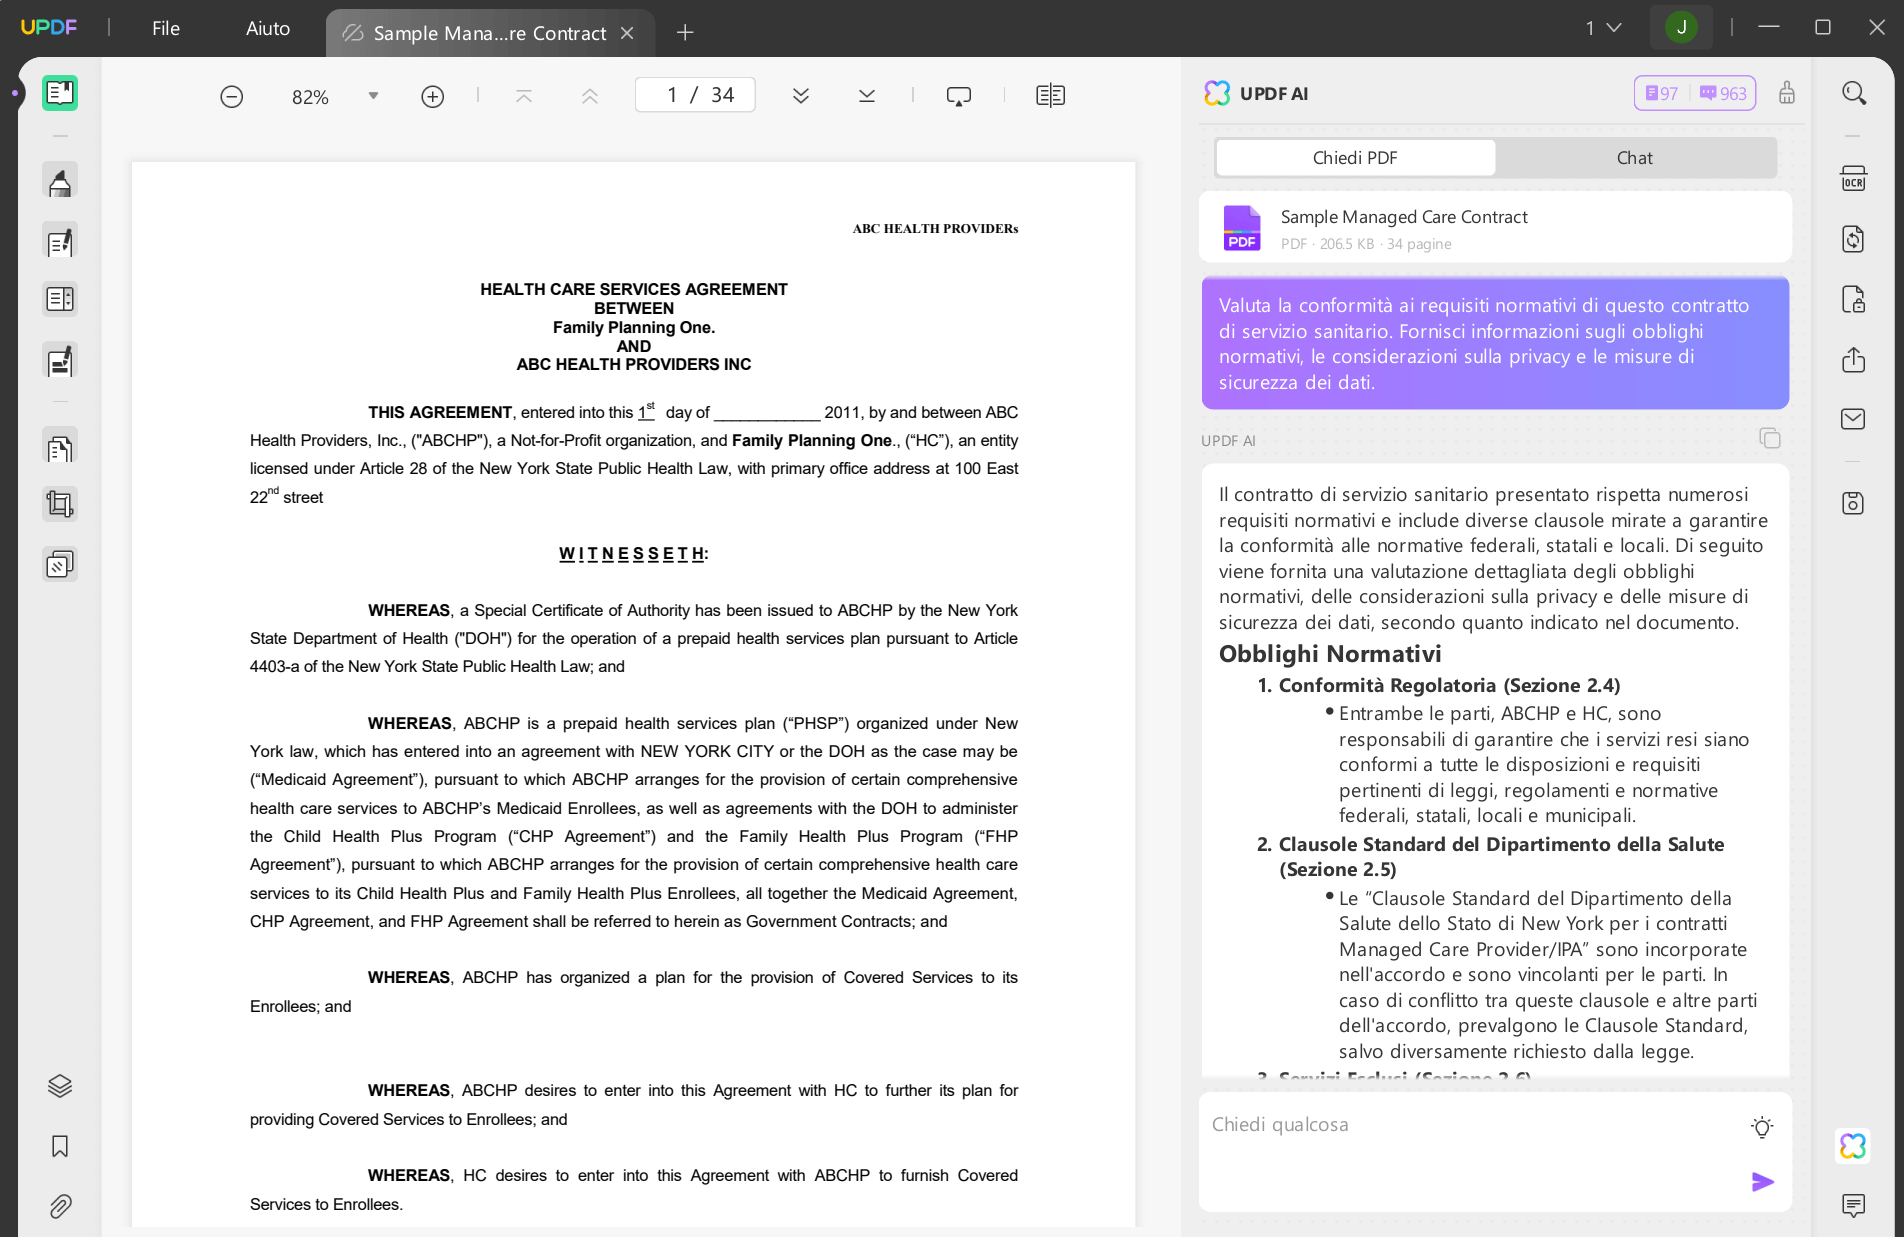Image resolution: width=1904 pixels, height=1237 pixels.
Task: Click the 82% zoom value field
Action: [x=310, y=97]
